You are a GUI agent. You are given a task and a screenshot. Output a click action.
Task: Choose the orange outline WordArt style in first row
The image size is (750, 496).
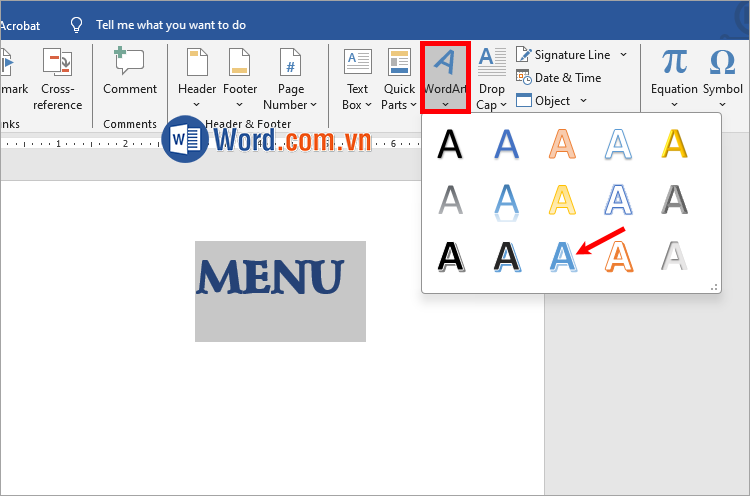tap(562, 143)
